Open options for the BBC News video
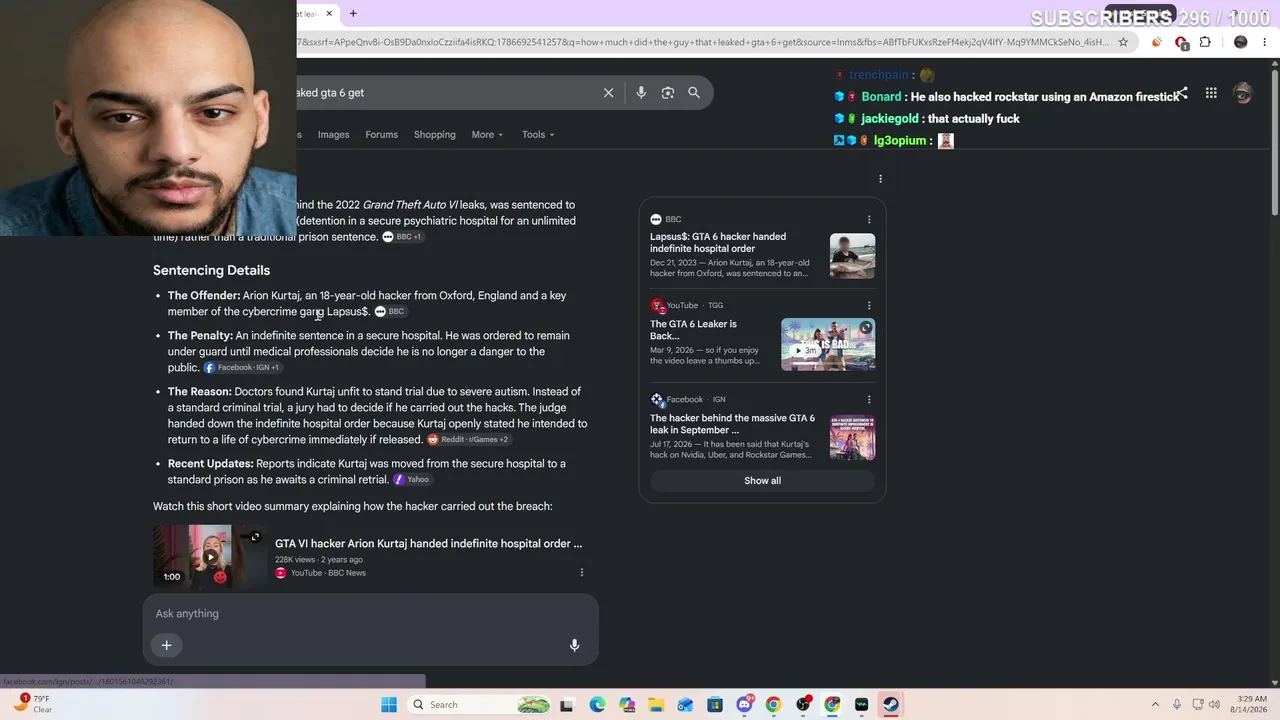 point(581,573)
